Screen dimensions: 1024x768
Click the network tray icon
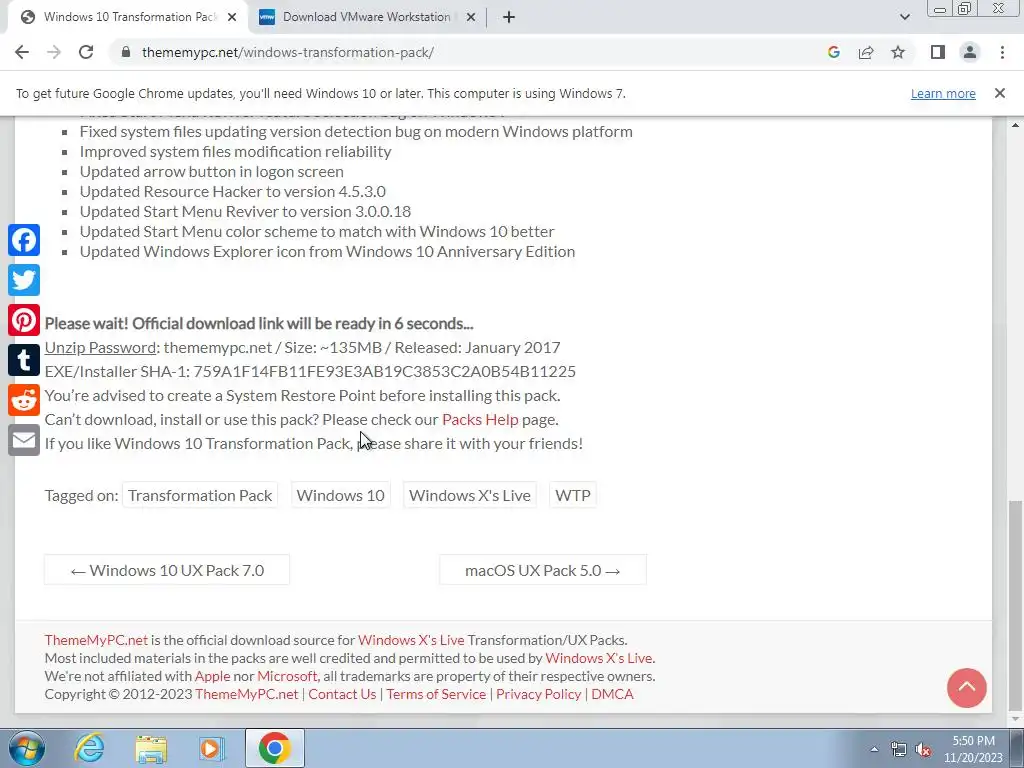899,750
